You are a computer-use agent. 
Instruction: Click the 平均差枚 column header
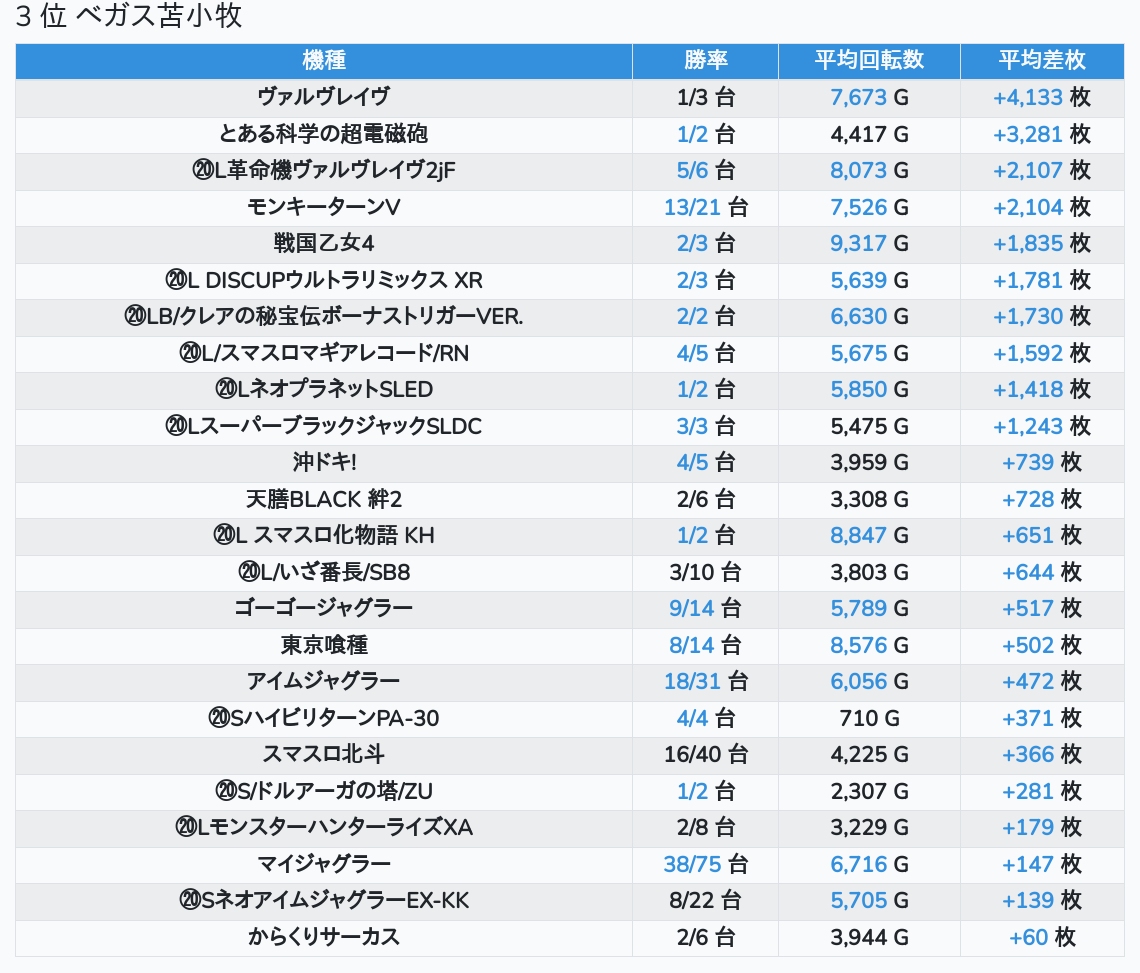[1041, 60]
